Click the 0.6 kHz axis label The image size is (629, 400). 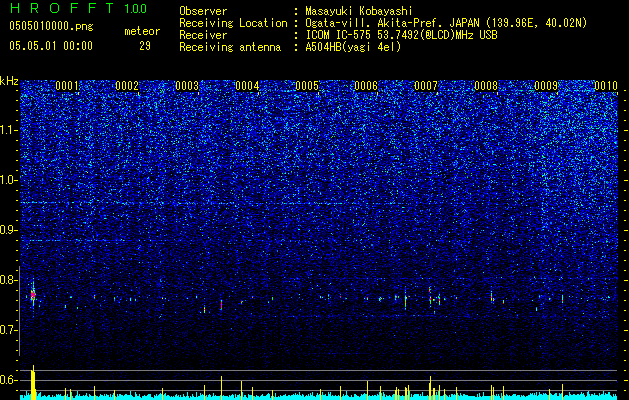9,380
